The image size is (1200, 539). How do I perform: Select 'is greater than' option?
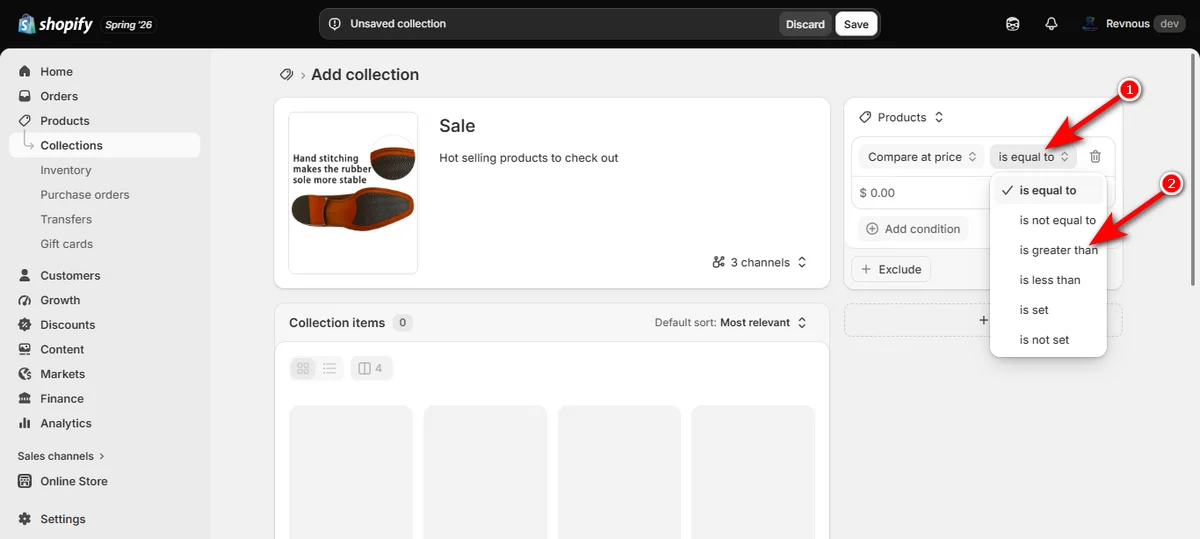pyautogui.click(x=1048, y=250)
